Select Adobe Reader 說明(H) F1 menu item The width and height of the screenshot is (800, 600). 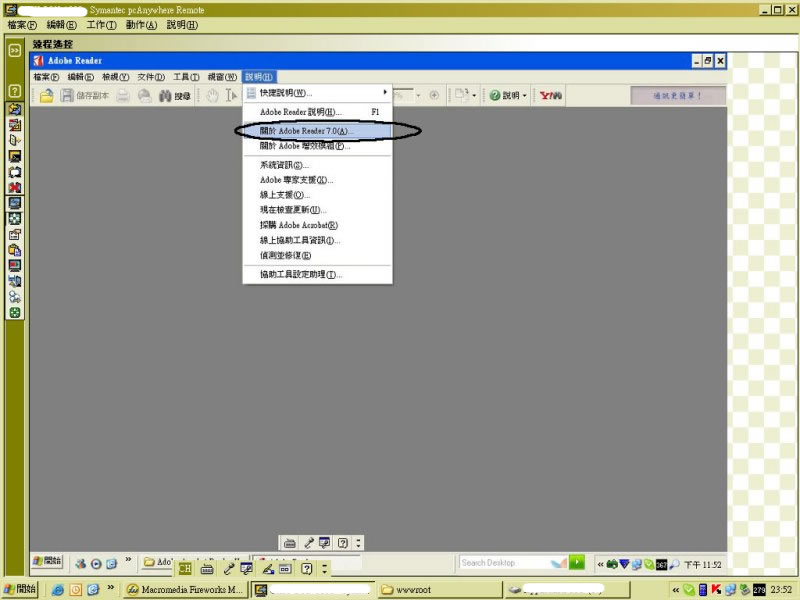tap(317, 112)
